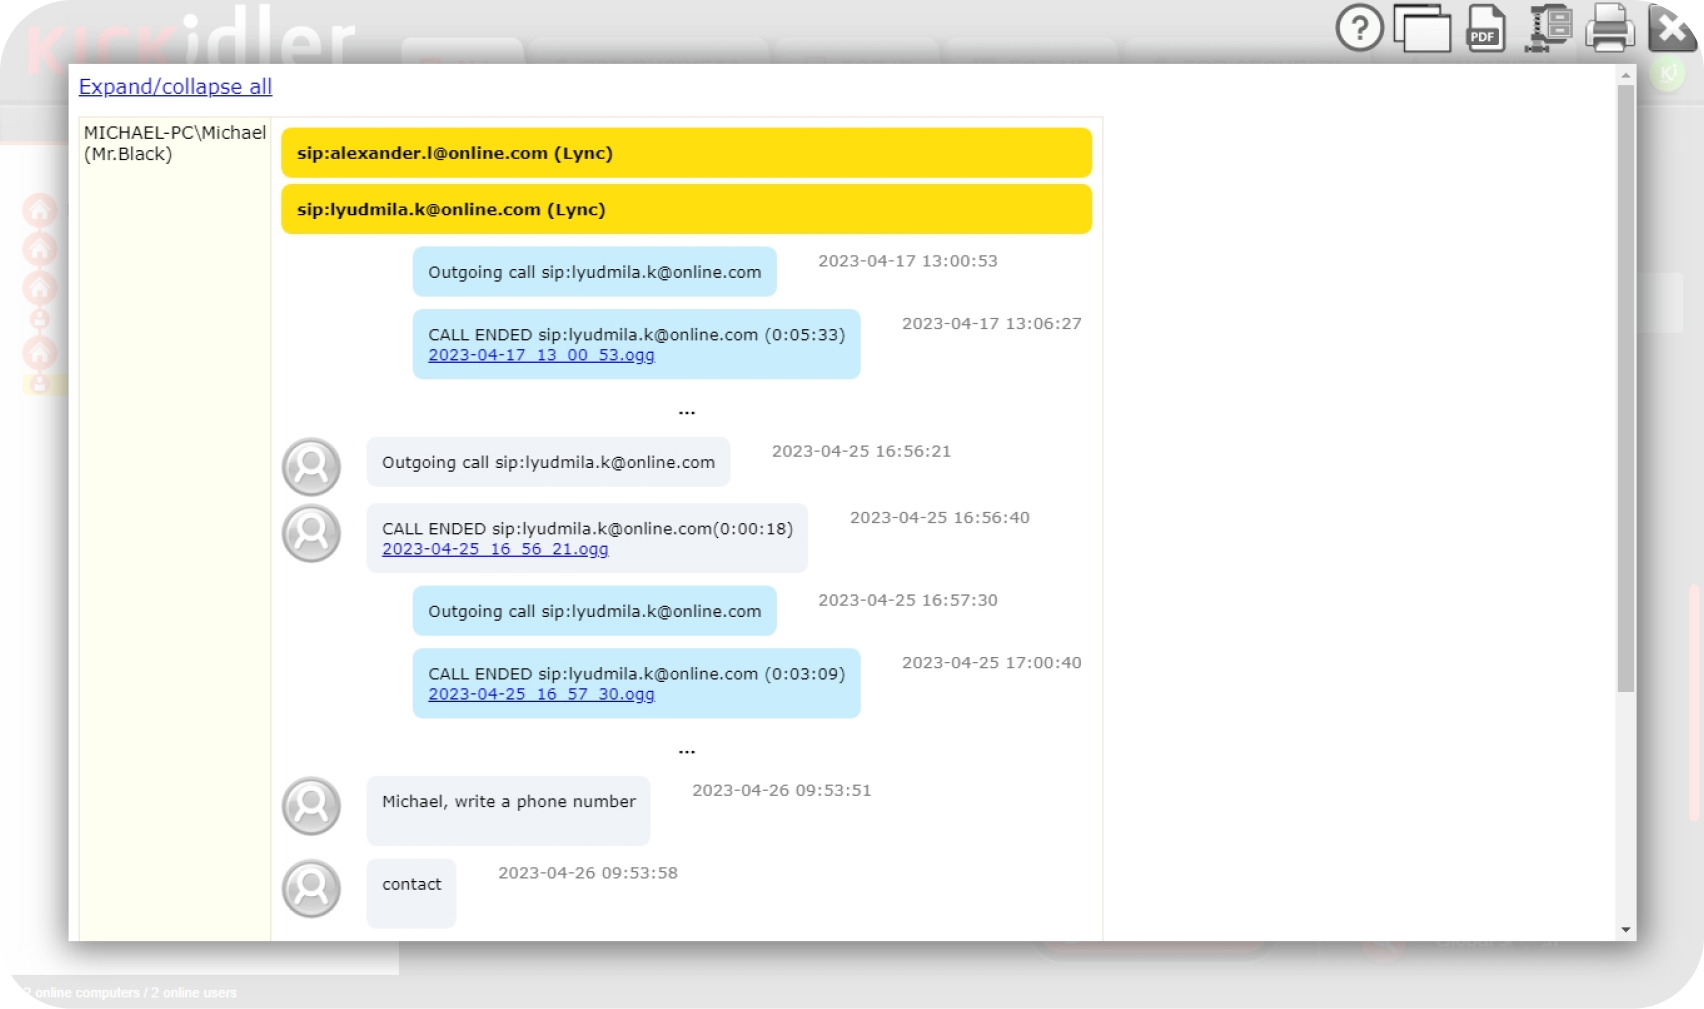Click the scrollbar down arrow

coord(1626,930)
